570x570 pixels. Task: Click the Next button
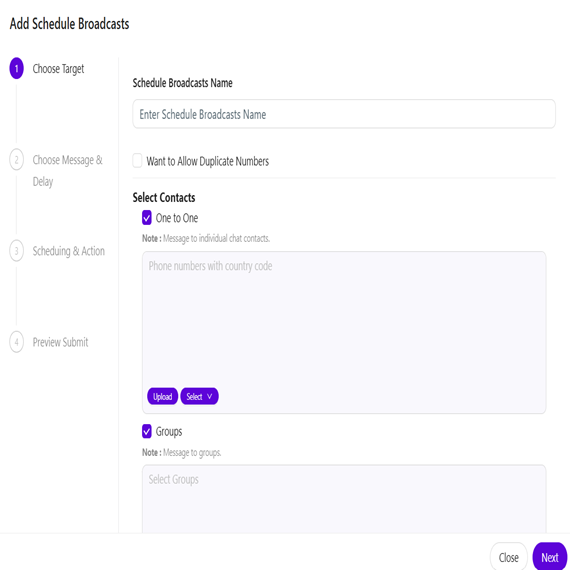coord(550,557)
